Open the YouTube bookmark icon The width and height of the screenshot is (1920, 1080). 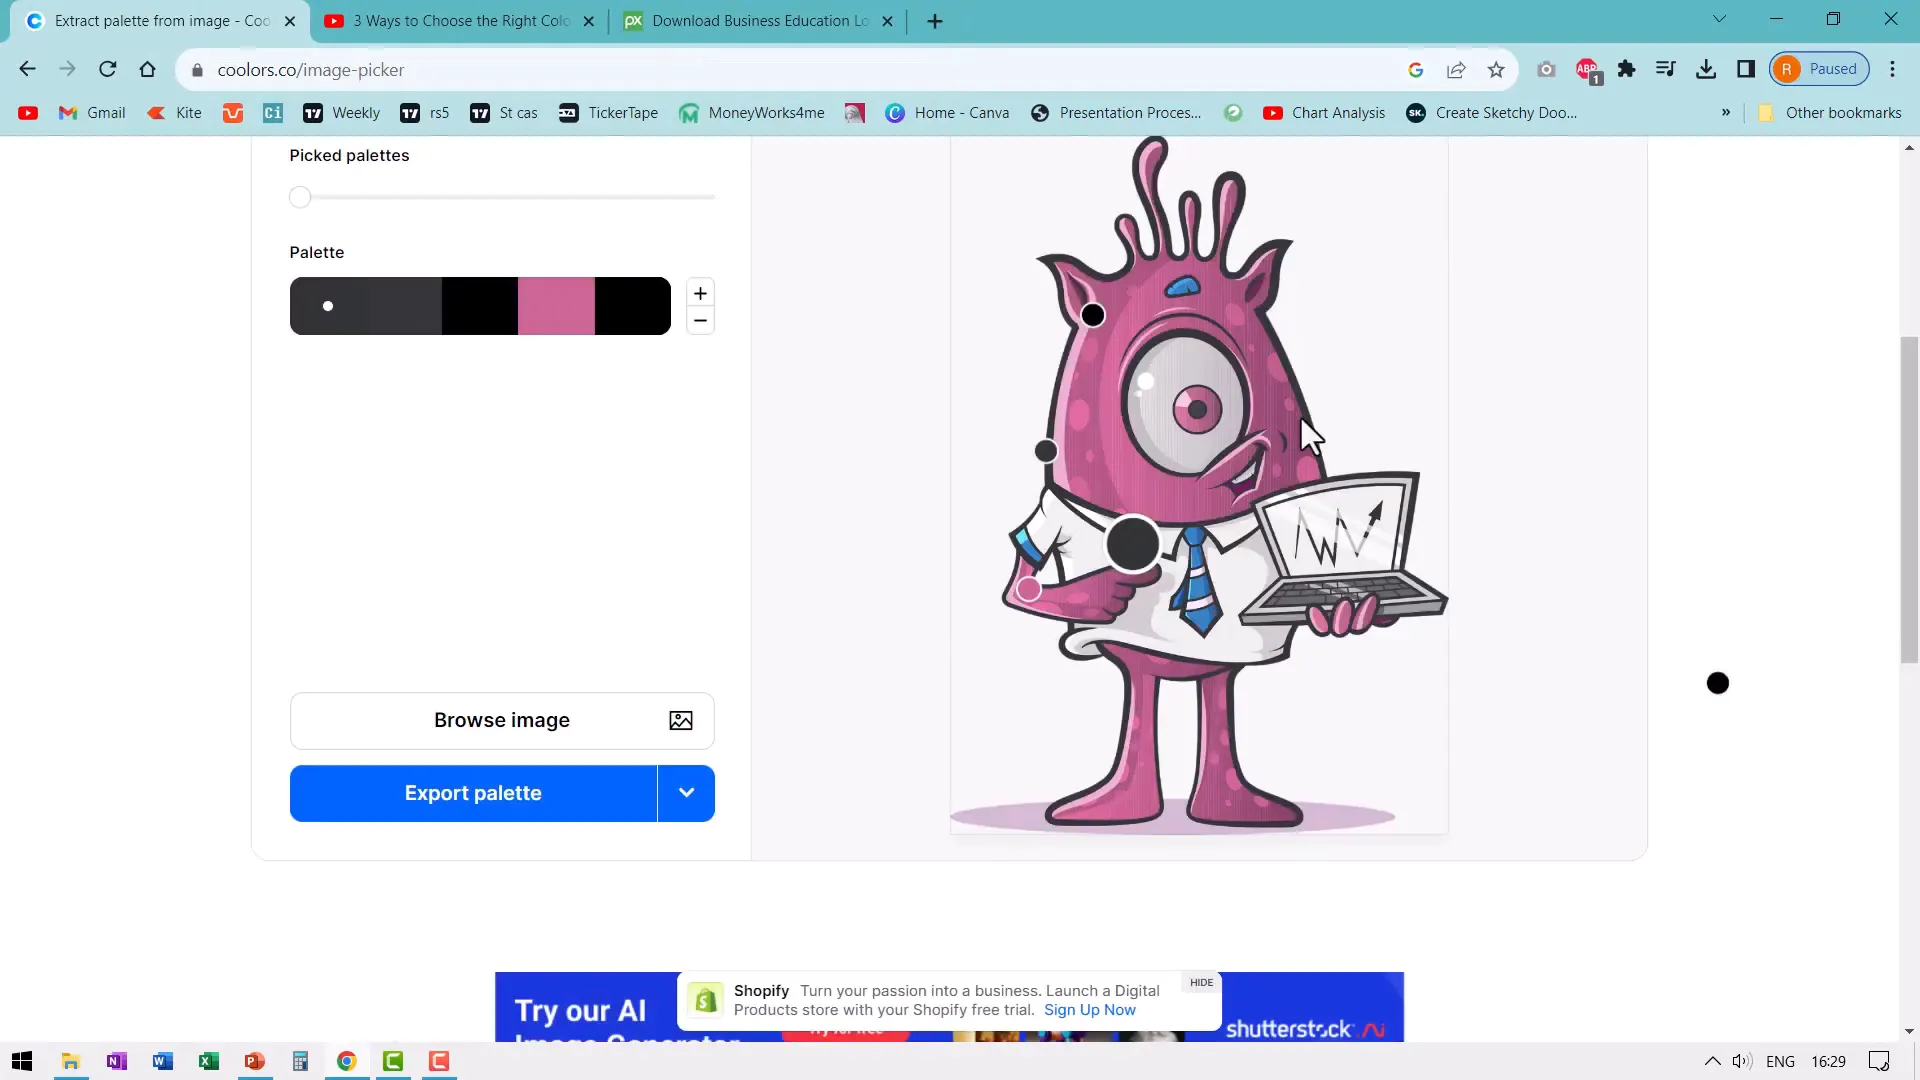pos(28,113)
